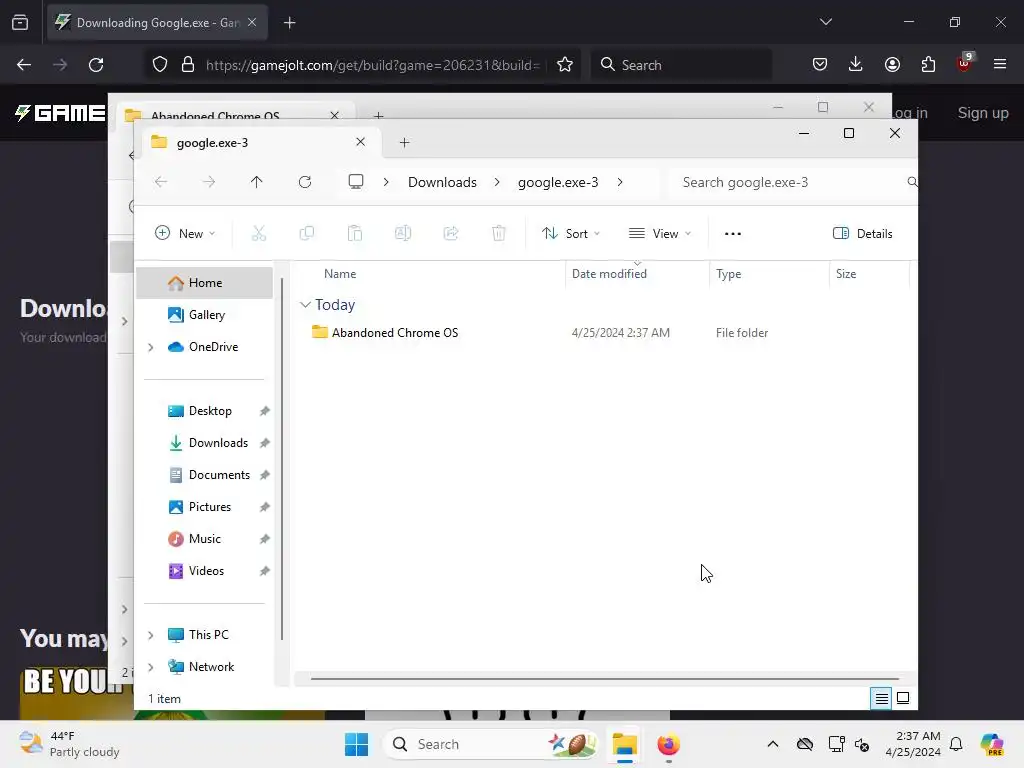Open Gallery in navigation pane
Screen dimensions: 1024x768
[204, 315]
